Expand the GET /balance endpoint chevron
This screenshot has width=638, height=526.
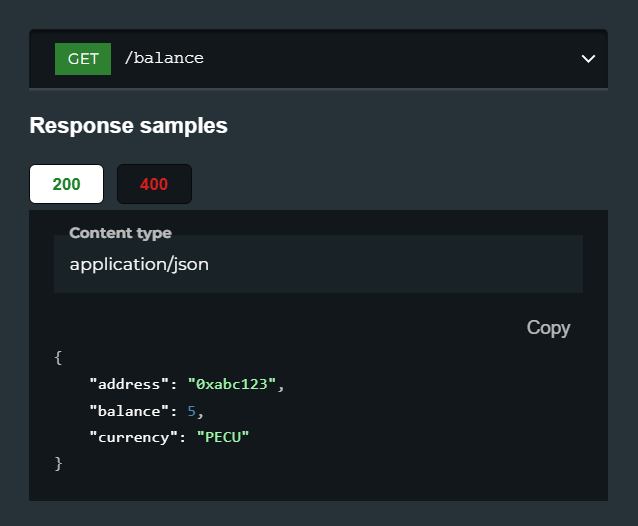(588, 59)
